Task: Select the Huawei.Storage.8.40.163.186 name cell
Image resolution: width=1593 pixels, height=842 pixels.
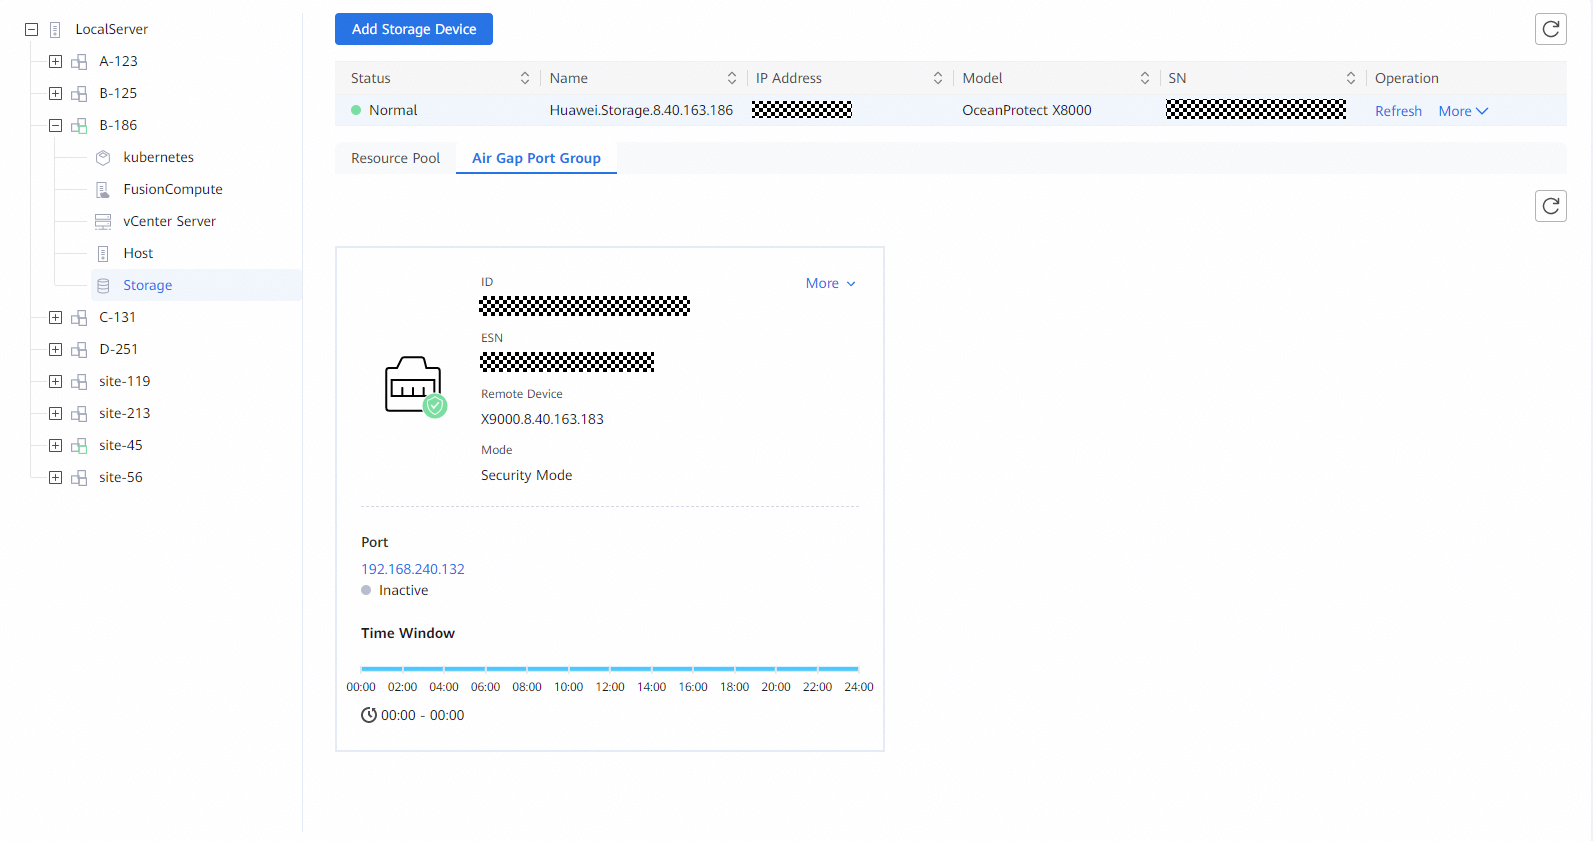Action: [641, 110]
